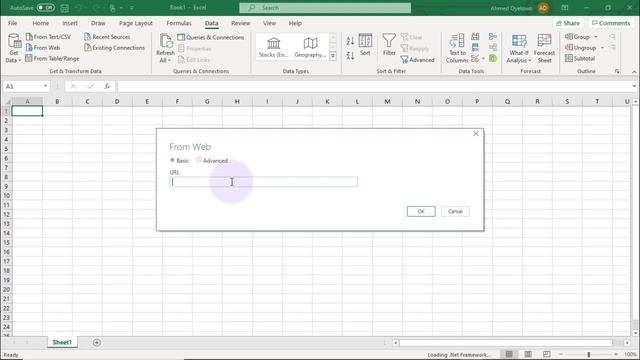Open Outline dialog launcher
This screenshot has height=360, width=640.
coord(617,71)
